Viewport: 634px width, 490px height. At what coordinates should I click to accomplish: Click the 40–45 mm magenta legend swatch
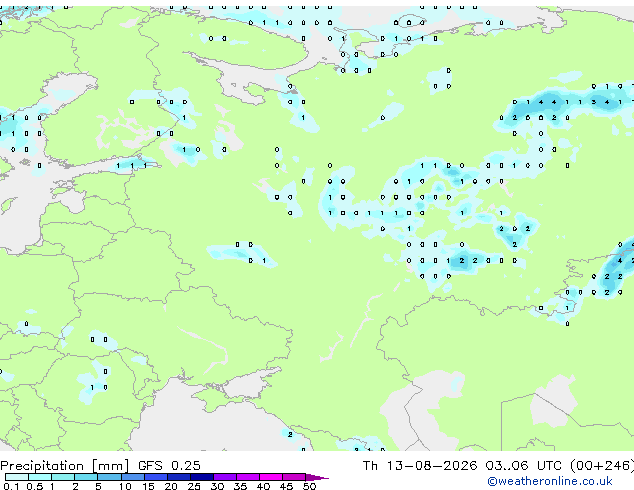[271, 477]
